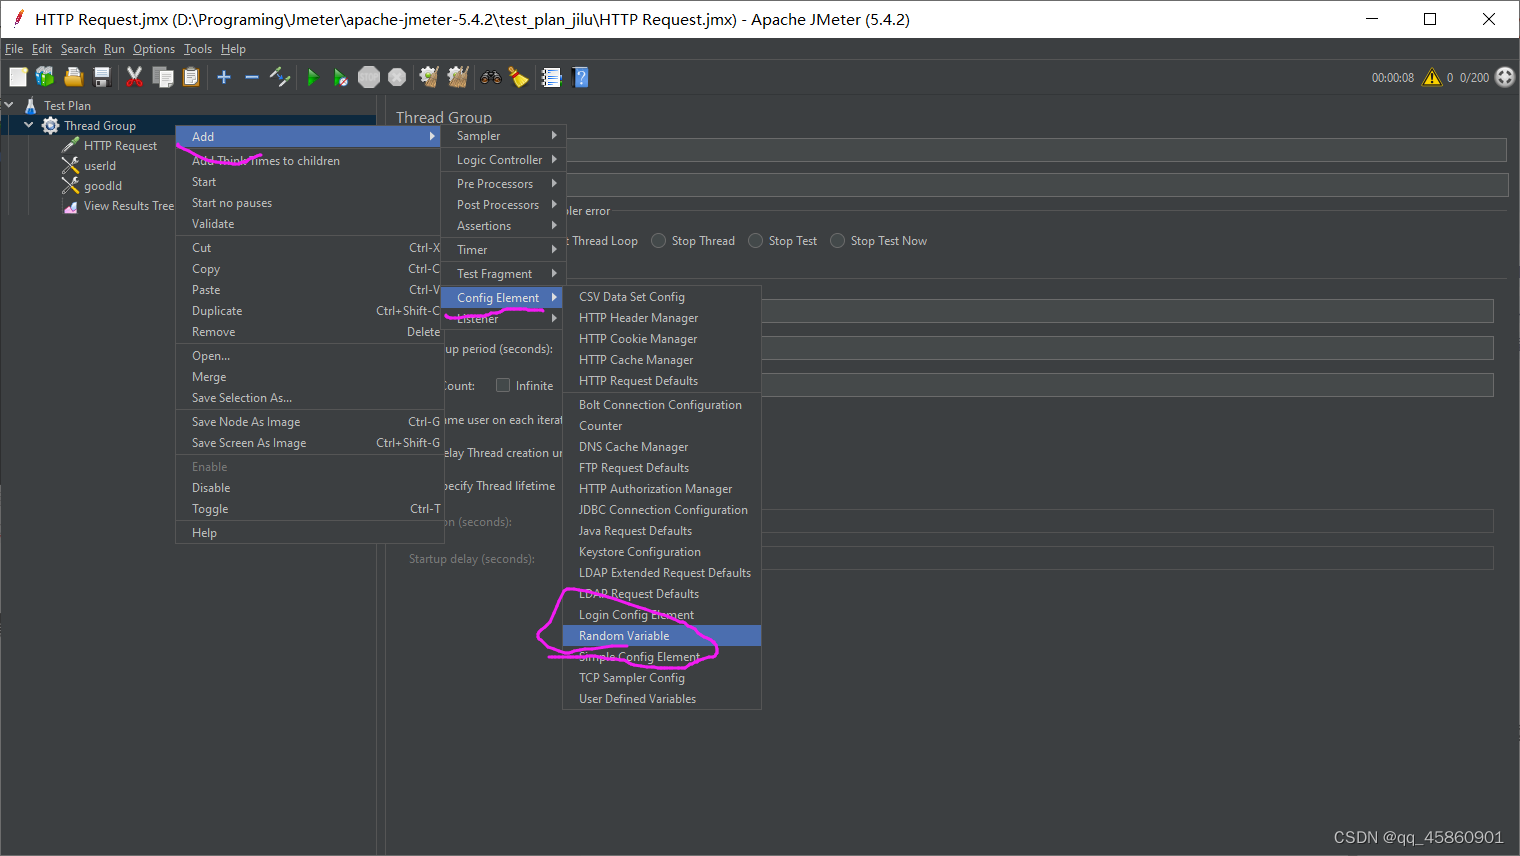Screen dimensions: 1520x856
Task: Click the Expand All plus toolbar icon
Action: (x=224, y=77)
